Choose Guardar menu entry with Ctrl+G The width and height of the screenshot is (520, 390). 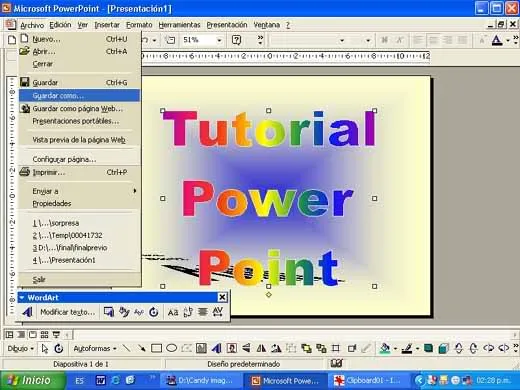click(x=79, y=82)
